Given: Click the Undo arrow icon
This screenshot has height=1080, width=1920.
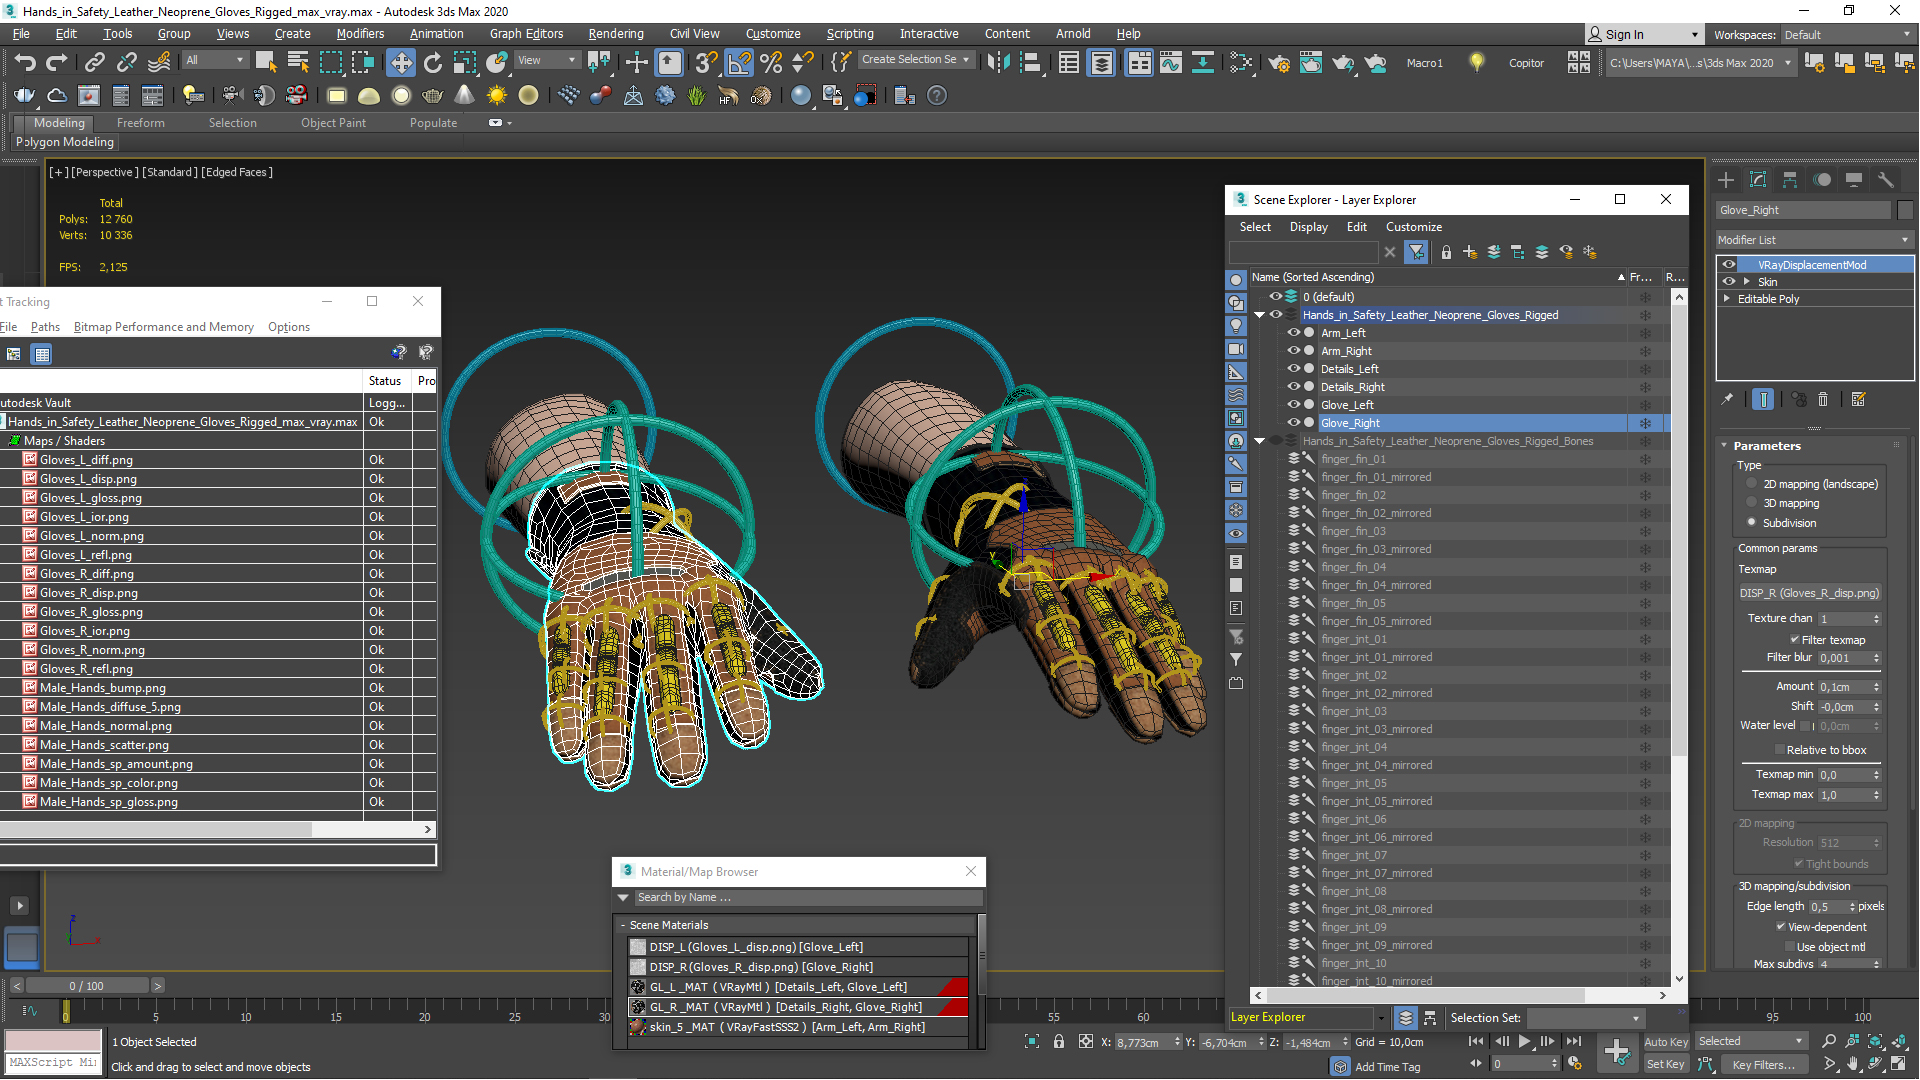Looking at the screenshot, I should (x=25, y=63).
